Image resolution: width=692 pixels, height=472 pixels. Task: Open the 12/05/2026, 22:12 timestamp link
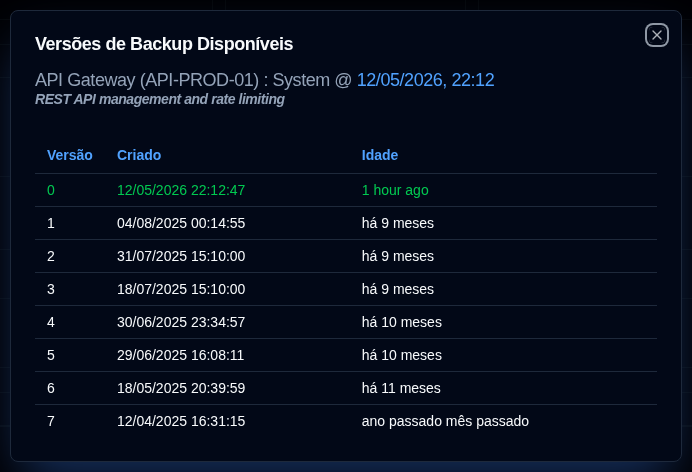tap(425, 80)
